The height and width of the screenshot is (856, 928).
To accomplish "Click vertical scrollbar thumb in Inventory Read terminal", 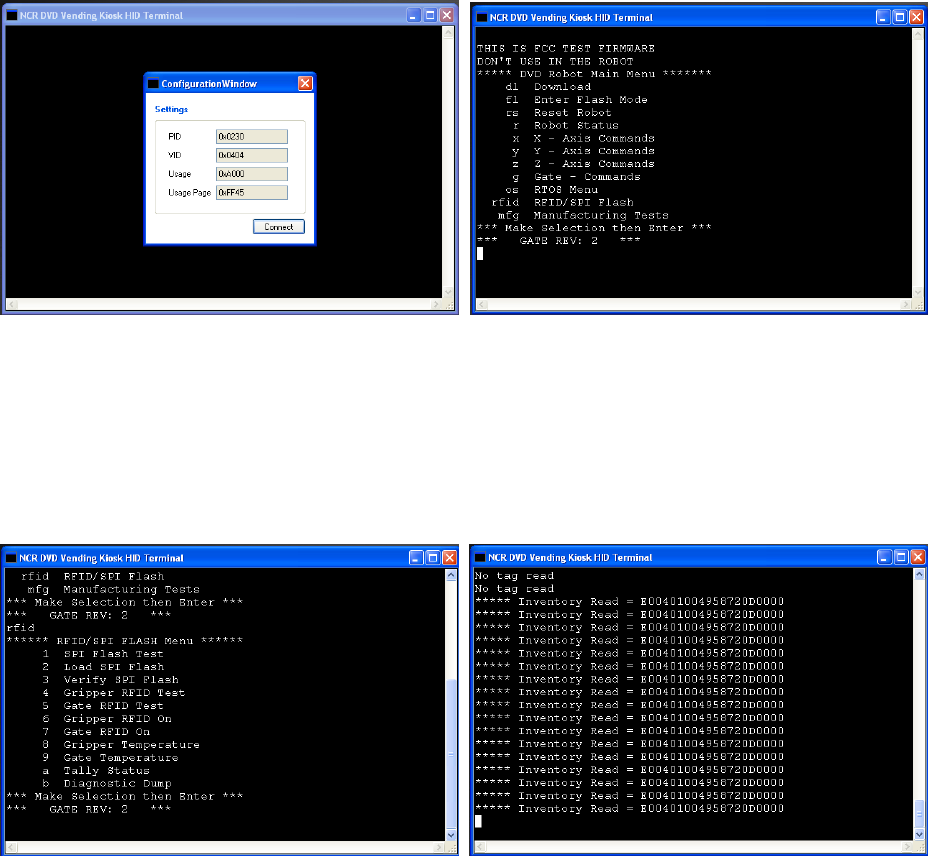I will click(x=919, y=814).
